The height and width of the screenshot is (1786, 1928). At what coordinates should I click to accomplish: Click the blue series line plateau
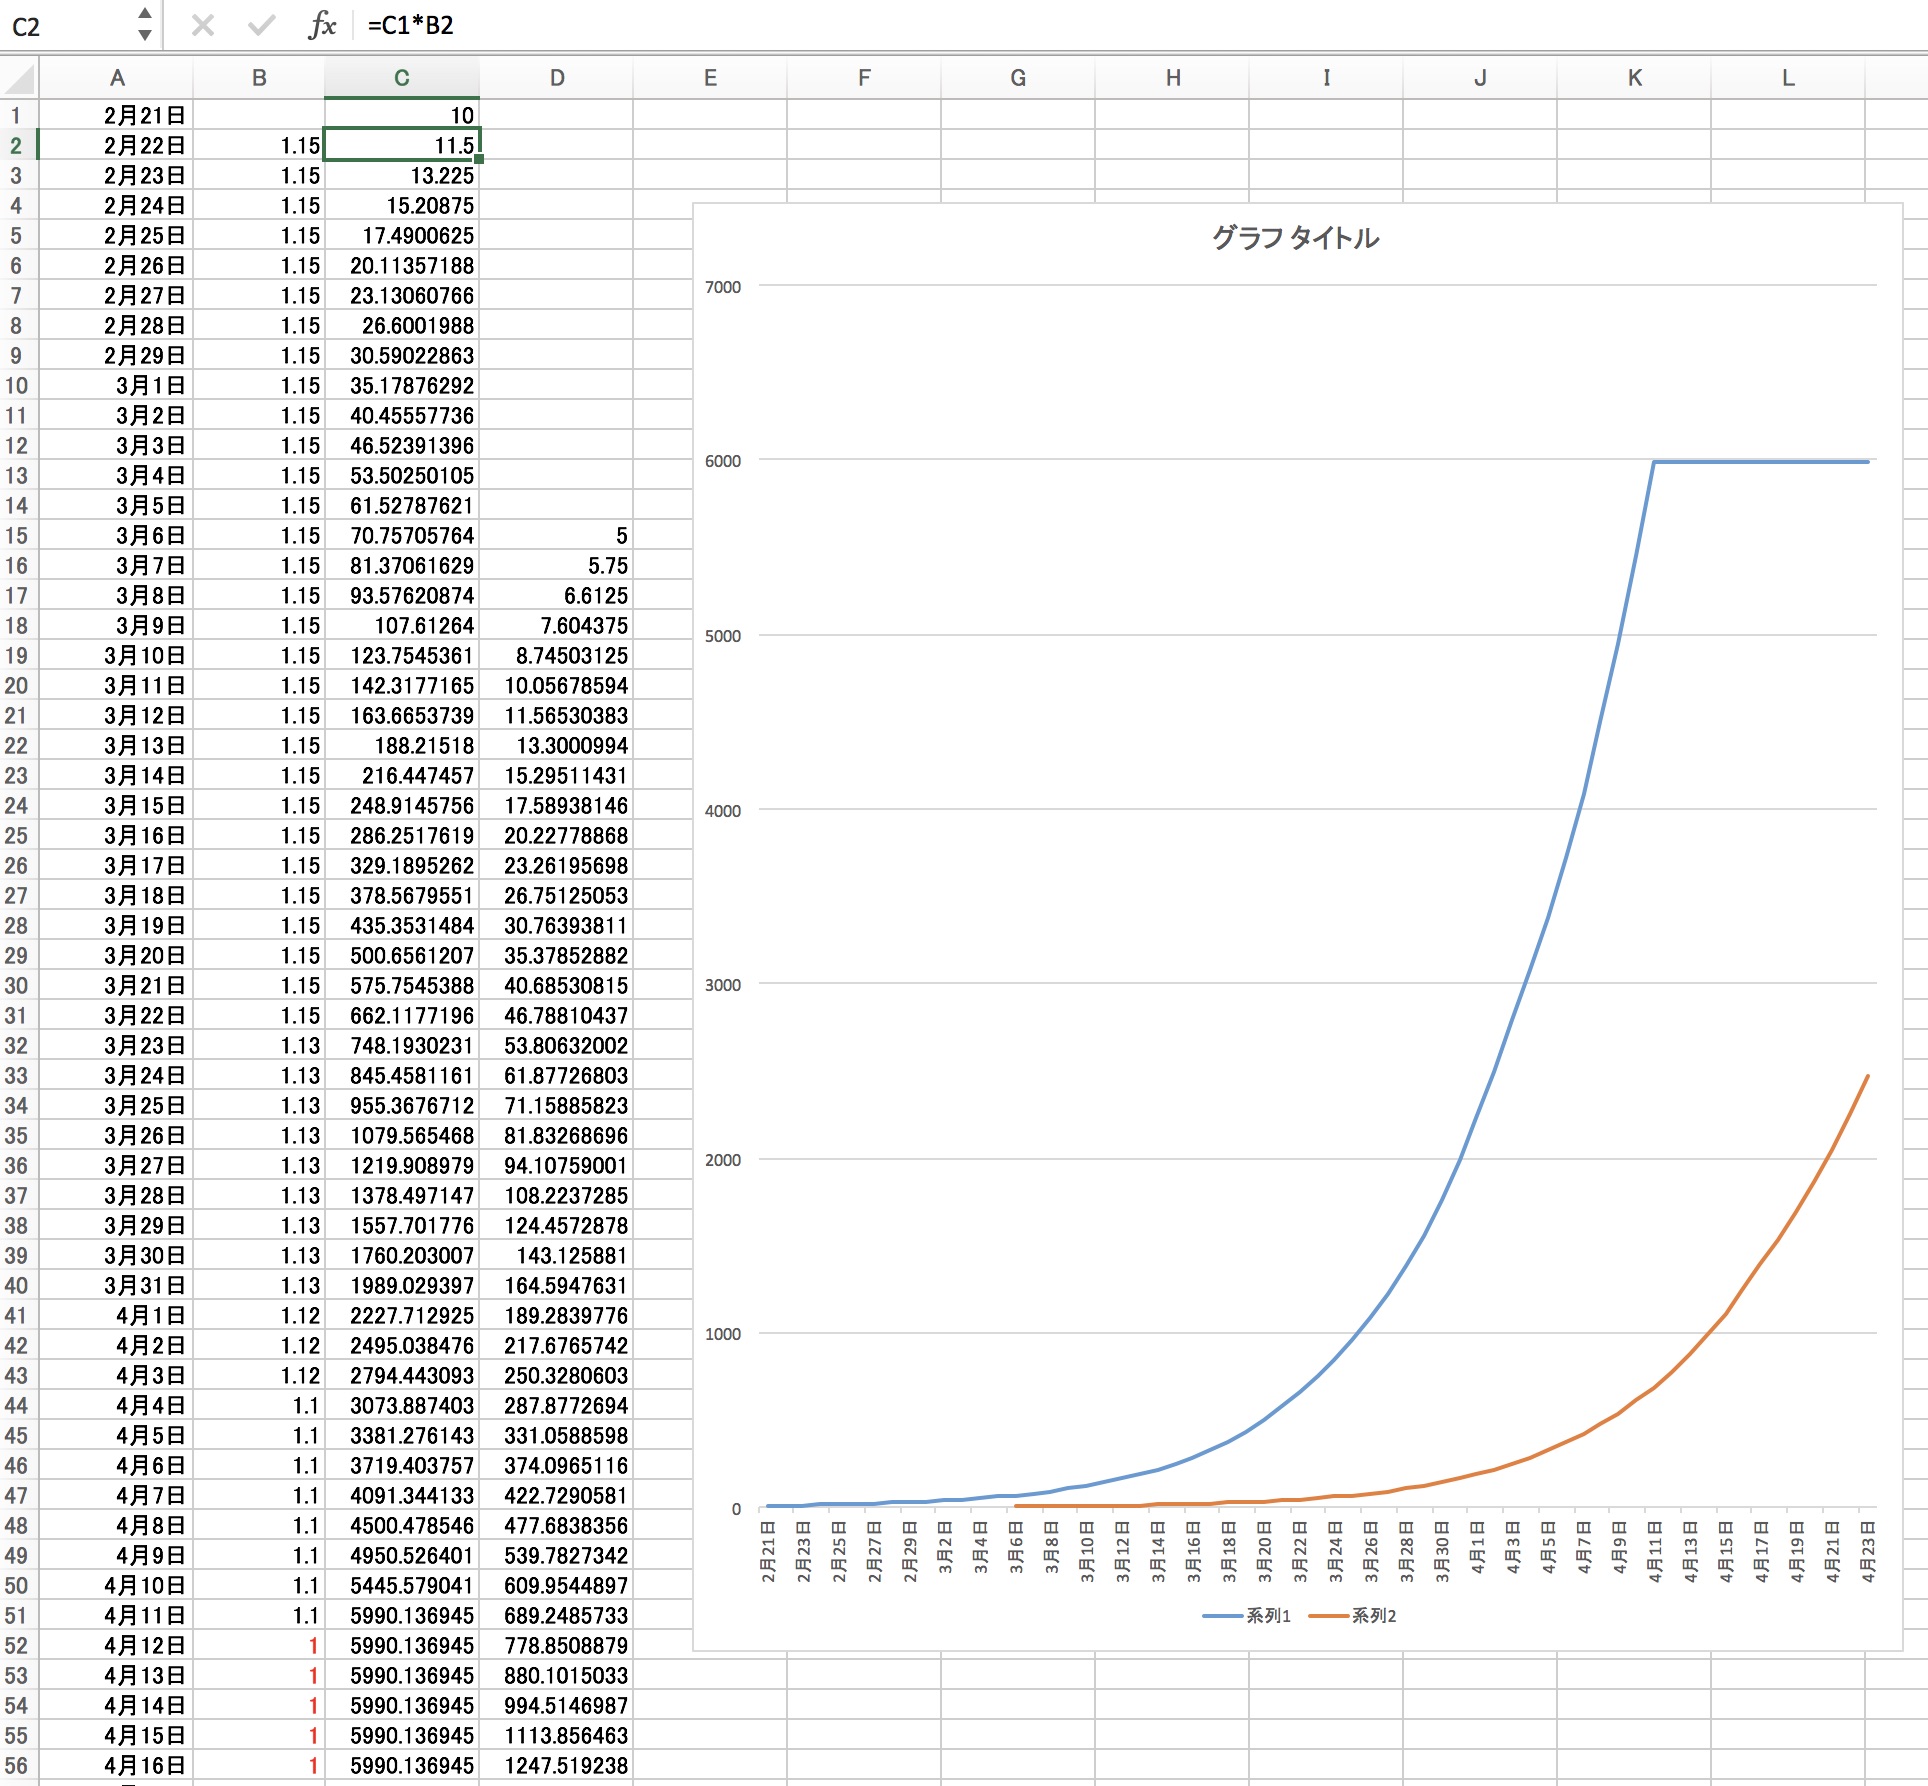point(1760,462)
